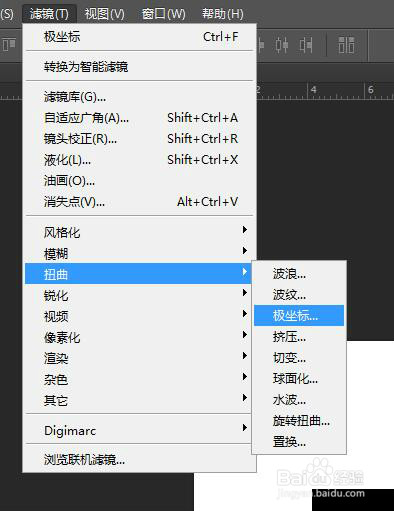Choose 旋转扭曲... in distort submenu

(x=299, y=421)
